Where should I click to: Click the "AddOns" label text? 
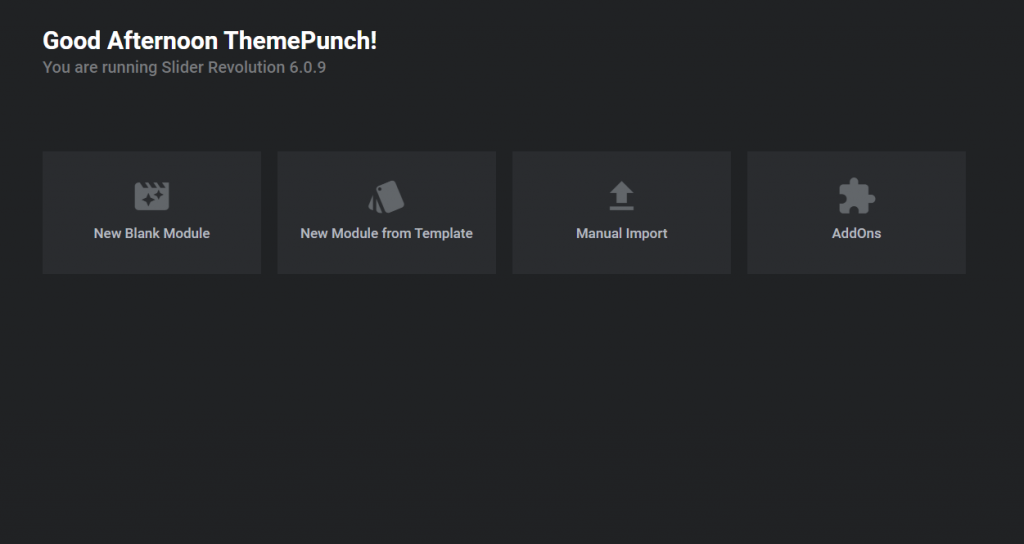[x=856, y=233]
